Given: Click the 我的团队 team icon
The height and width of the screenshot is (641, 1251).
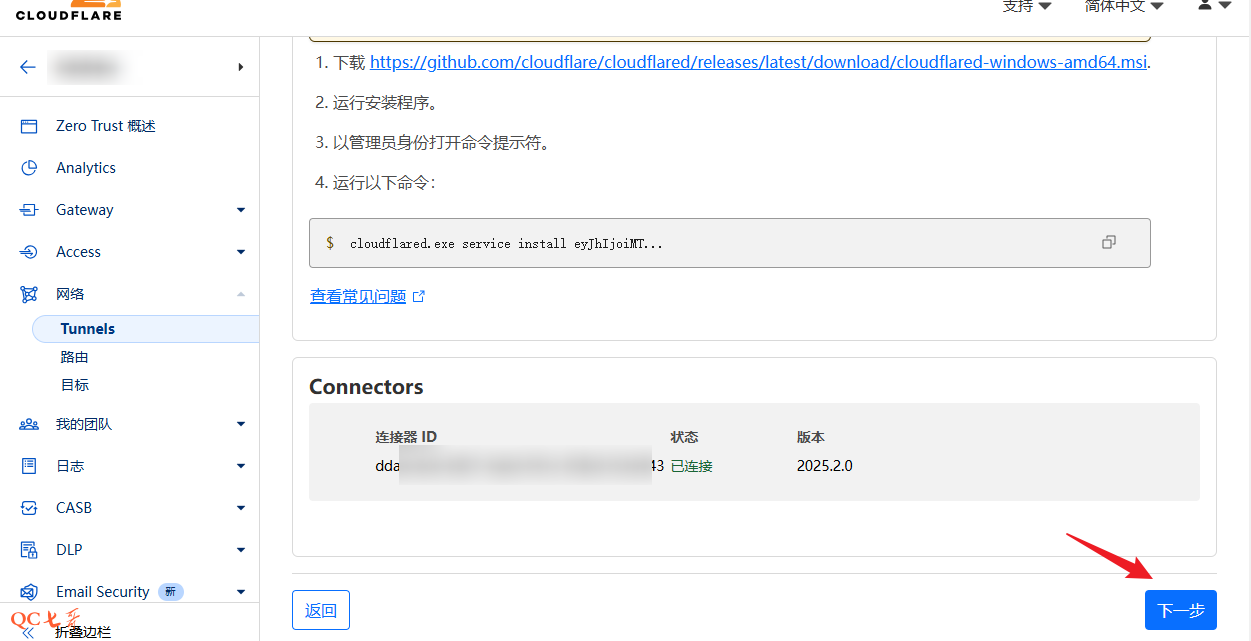Looking at the screenshot, I should click(29, 424).
